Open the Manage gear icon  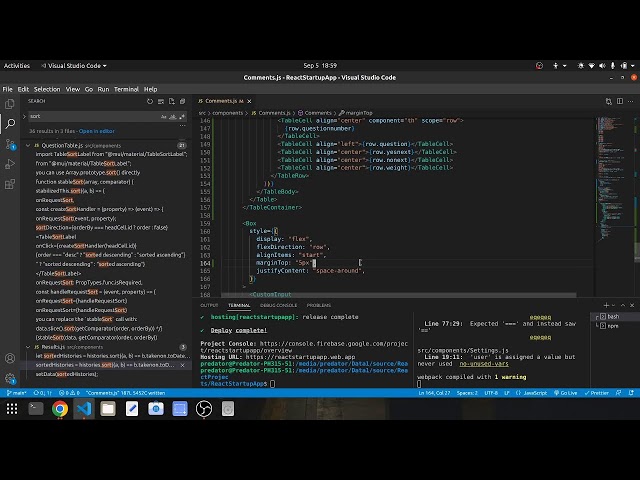[x=10, y=378]
